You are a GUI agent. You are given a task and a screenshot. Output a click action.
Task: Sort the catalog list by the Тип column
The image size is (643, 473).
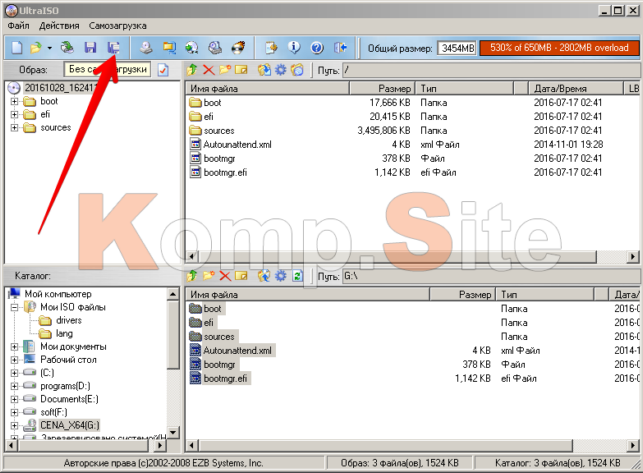pyautogui.click(x=545, y=295)
